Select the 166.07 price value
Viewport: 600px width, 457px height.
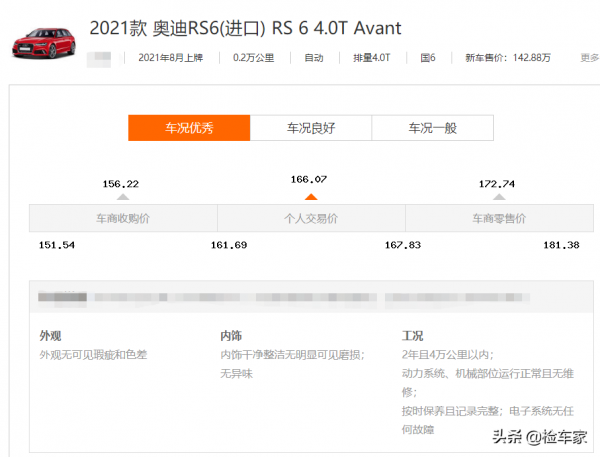pyautogui.click(x=309, y=180)
